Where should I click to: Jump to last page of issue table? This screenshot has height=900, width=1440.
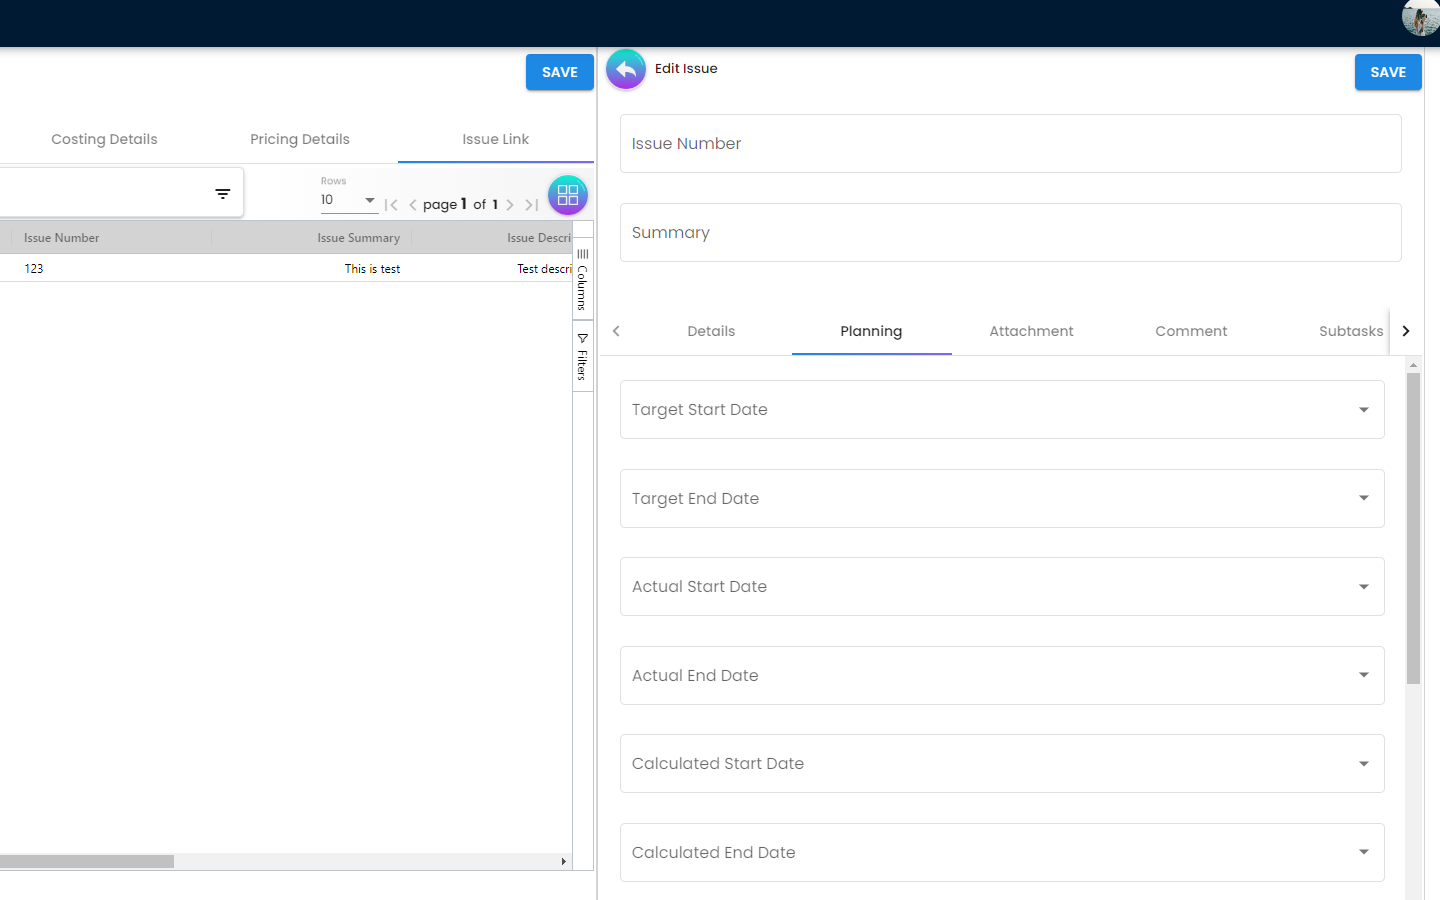click(x=532, y=205)
